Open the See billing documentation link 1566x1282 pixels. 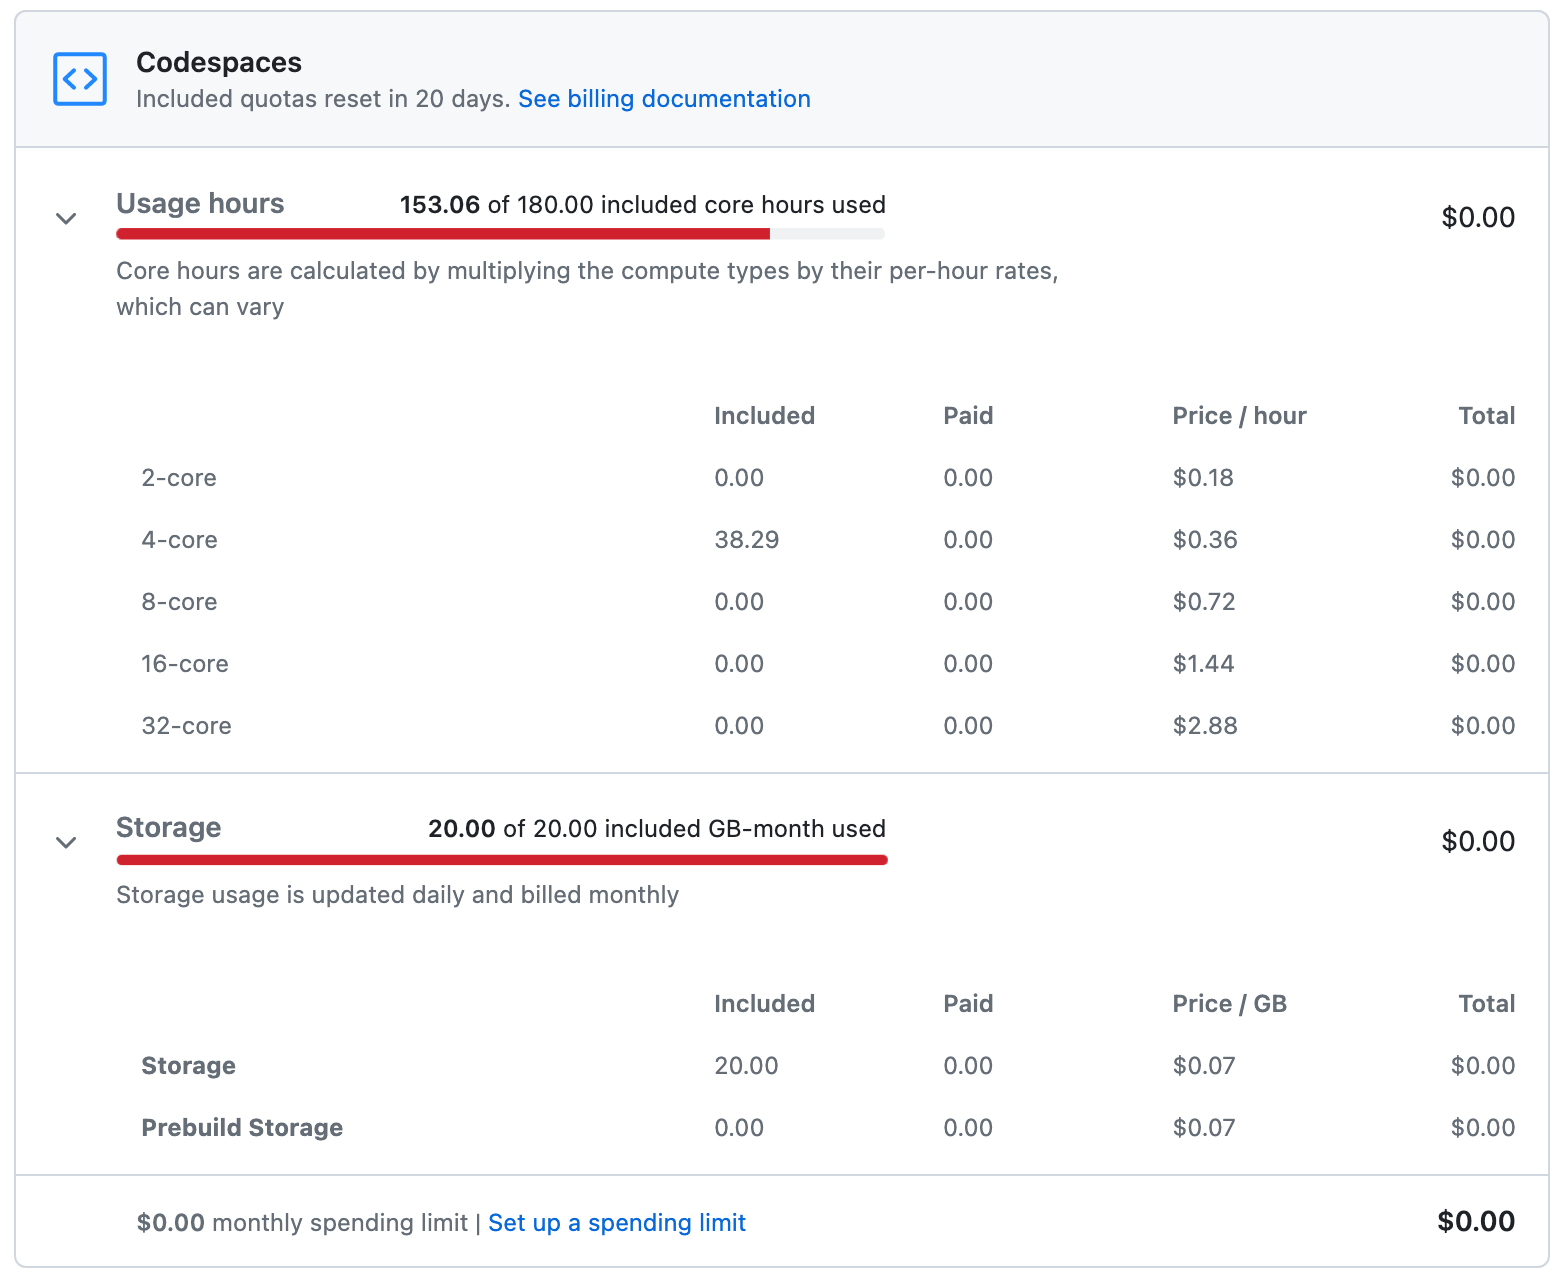663,99
